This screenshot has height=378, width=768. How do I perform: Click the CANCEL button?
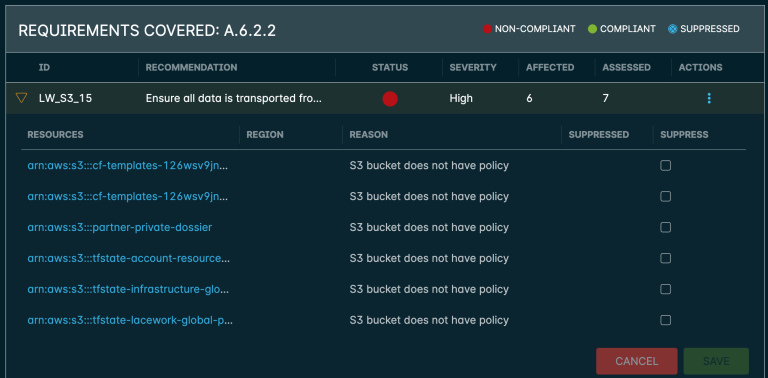636,361
